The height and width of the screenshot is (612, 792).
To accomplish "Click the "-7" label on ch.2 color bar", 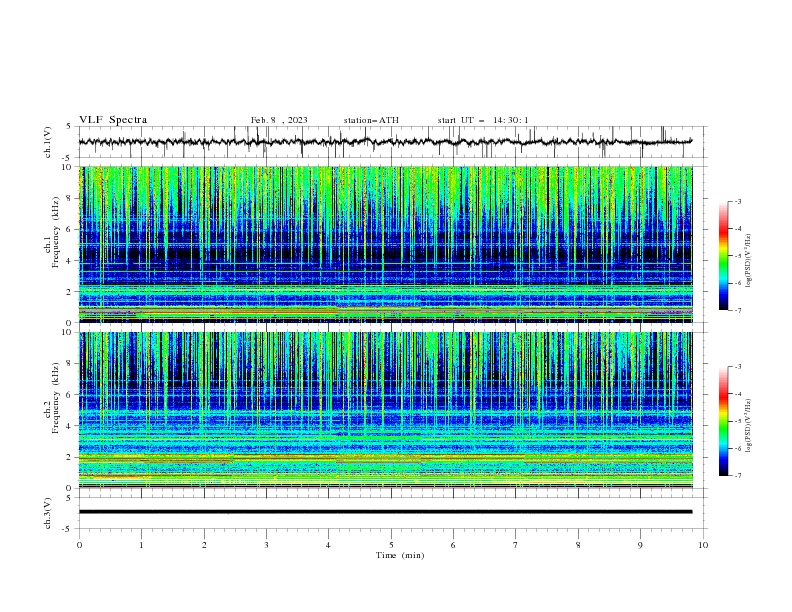I will (x=737, y=475).
